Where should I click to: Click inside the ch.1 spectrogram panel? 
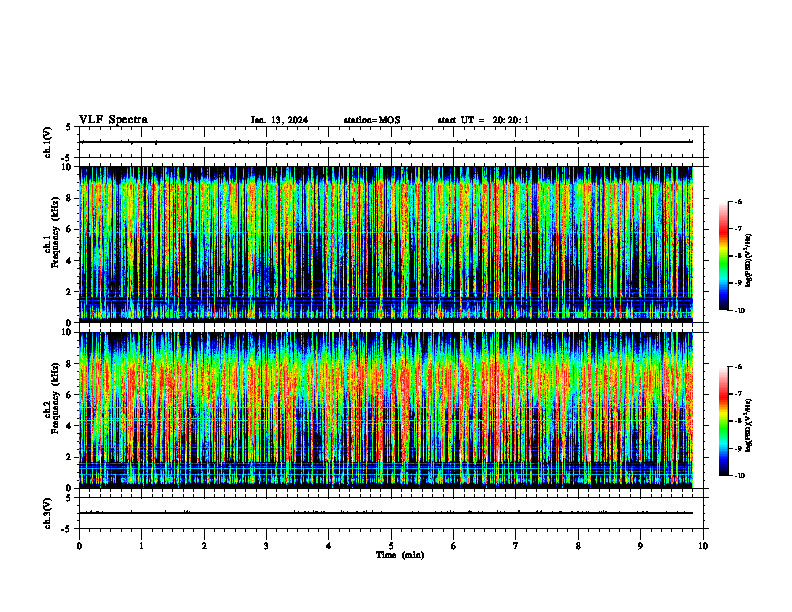point(386,244)
